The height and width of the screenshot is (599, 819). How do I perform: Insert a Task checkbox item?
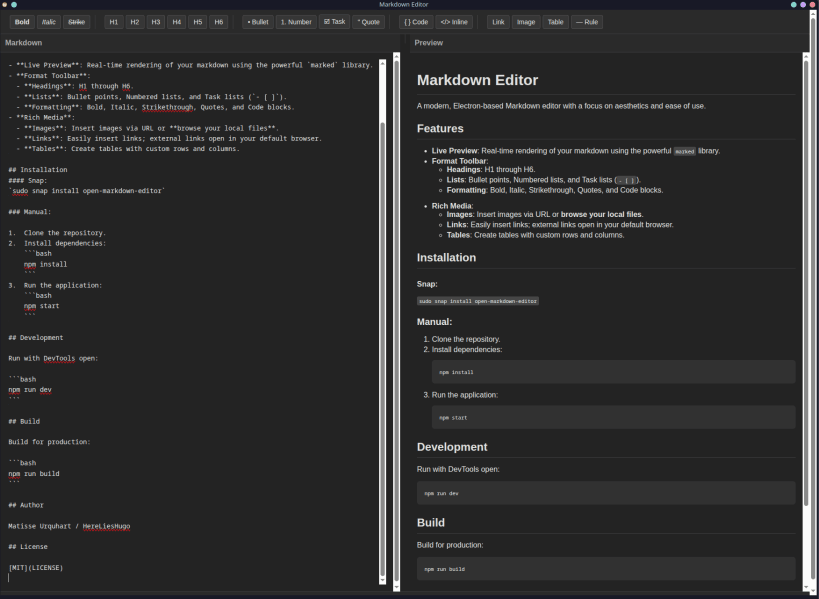334,21
